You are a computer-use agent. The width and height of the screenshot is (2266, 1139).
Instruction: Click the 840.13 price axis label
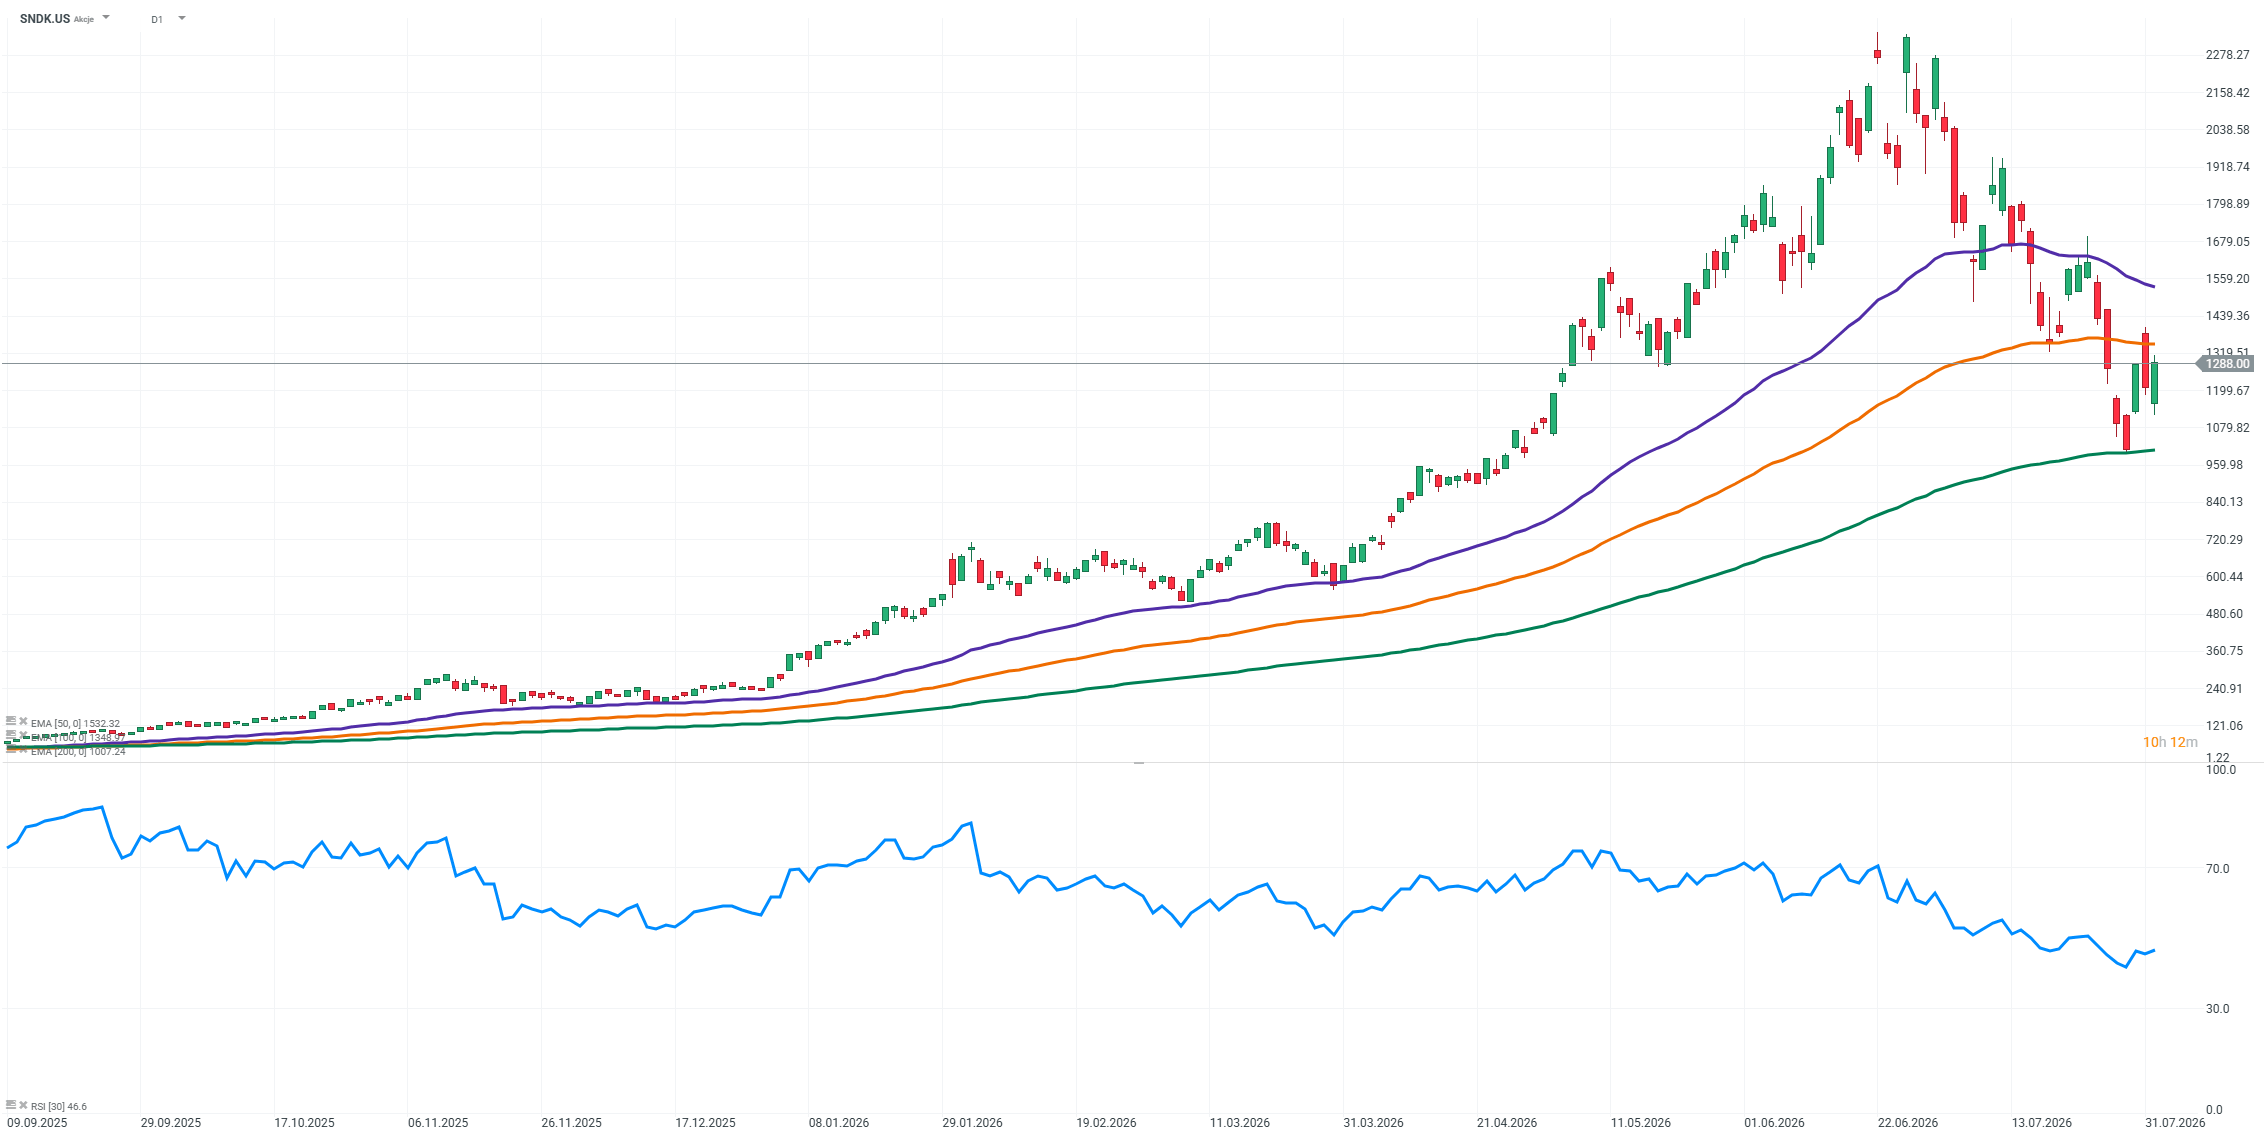point(2227,502)
